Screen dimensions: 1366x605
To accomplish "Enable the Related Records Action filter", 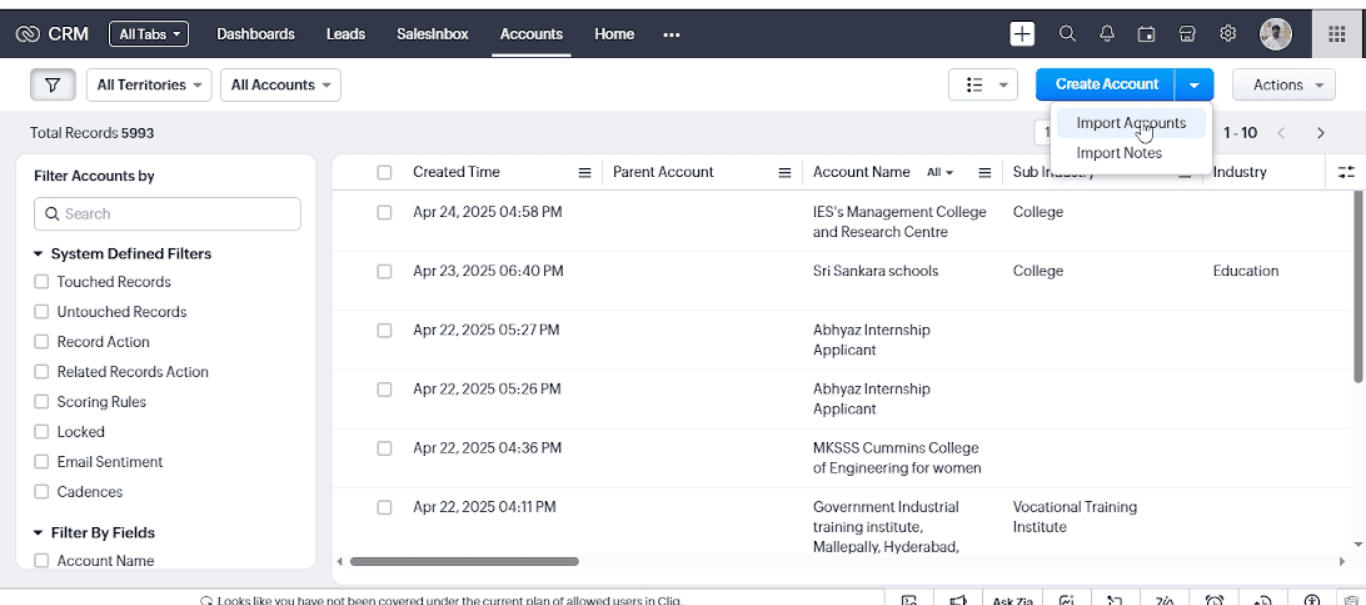I will tap(41, 372).
